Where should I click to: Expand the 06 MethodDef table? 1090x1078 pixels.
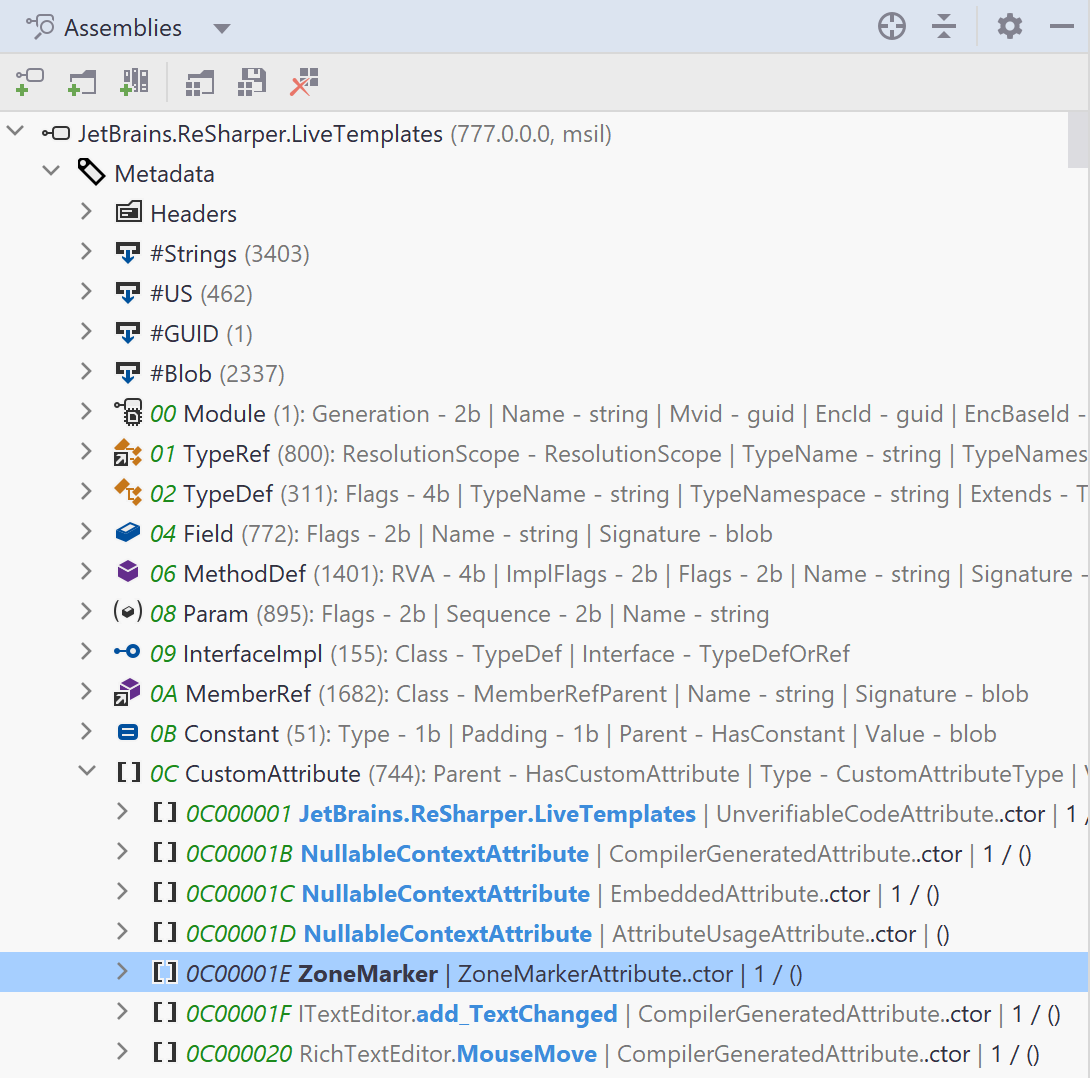click(x=87, y=572)
